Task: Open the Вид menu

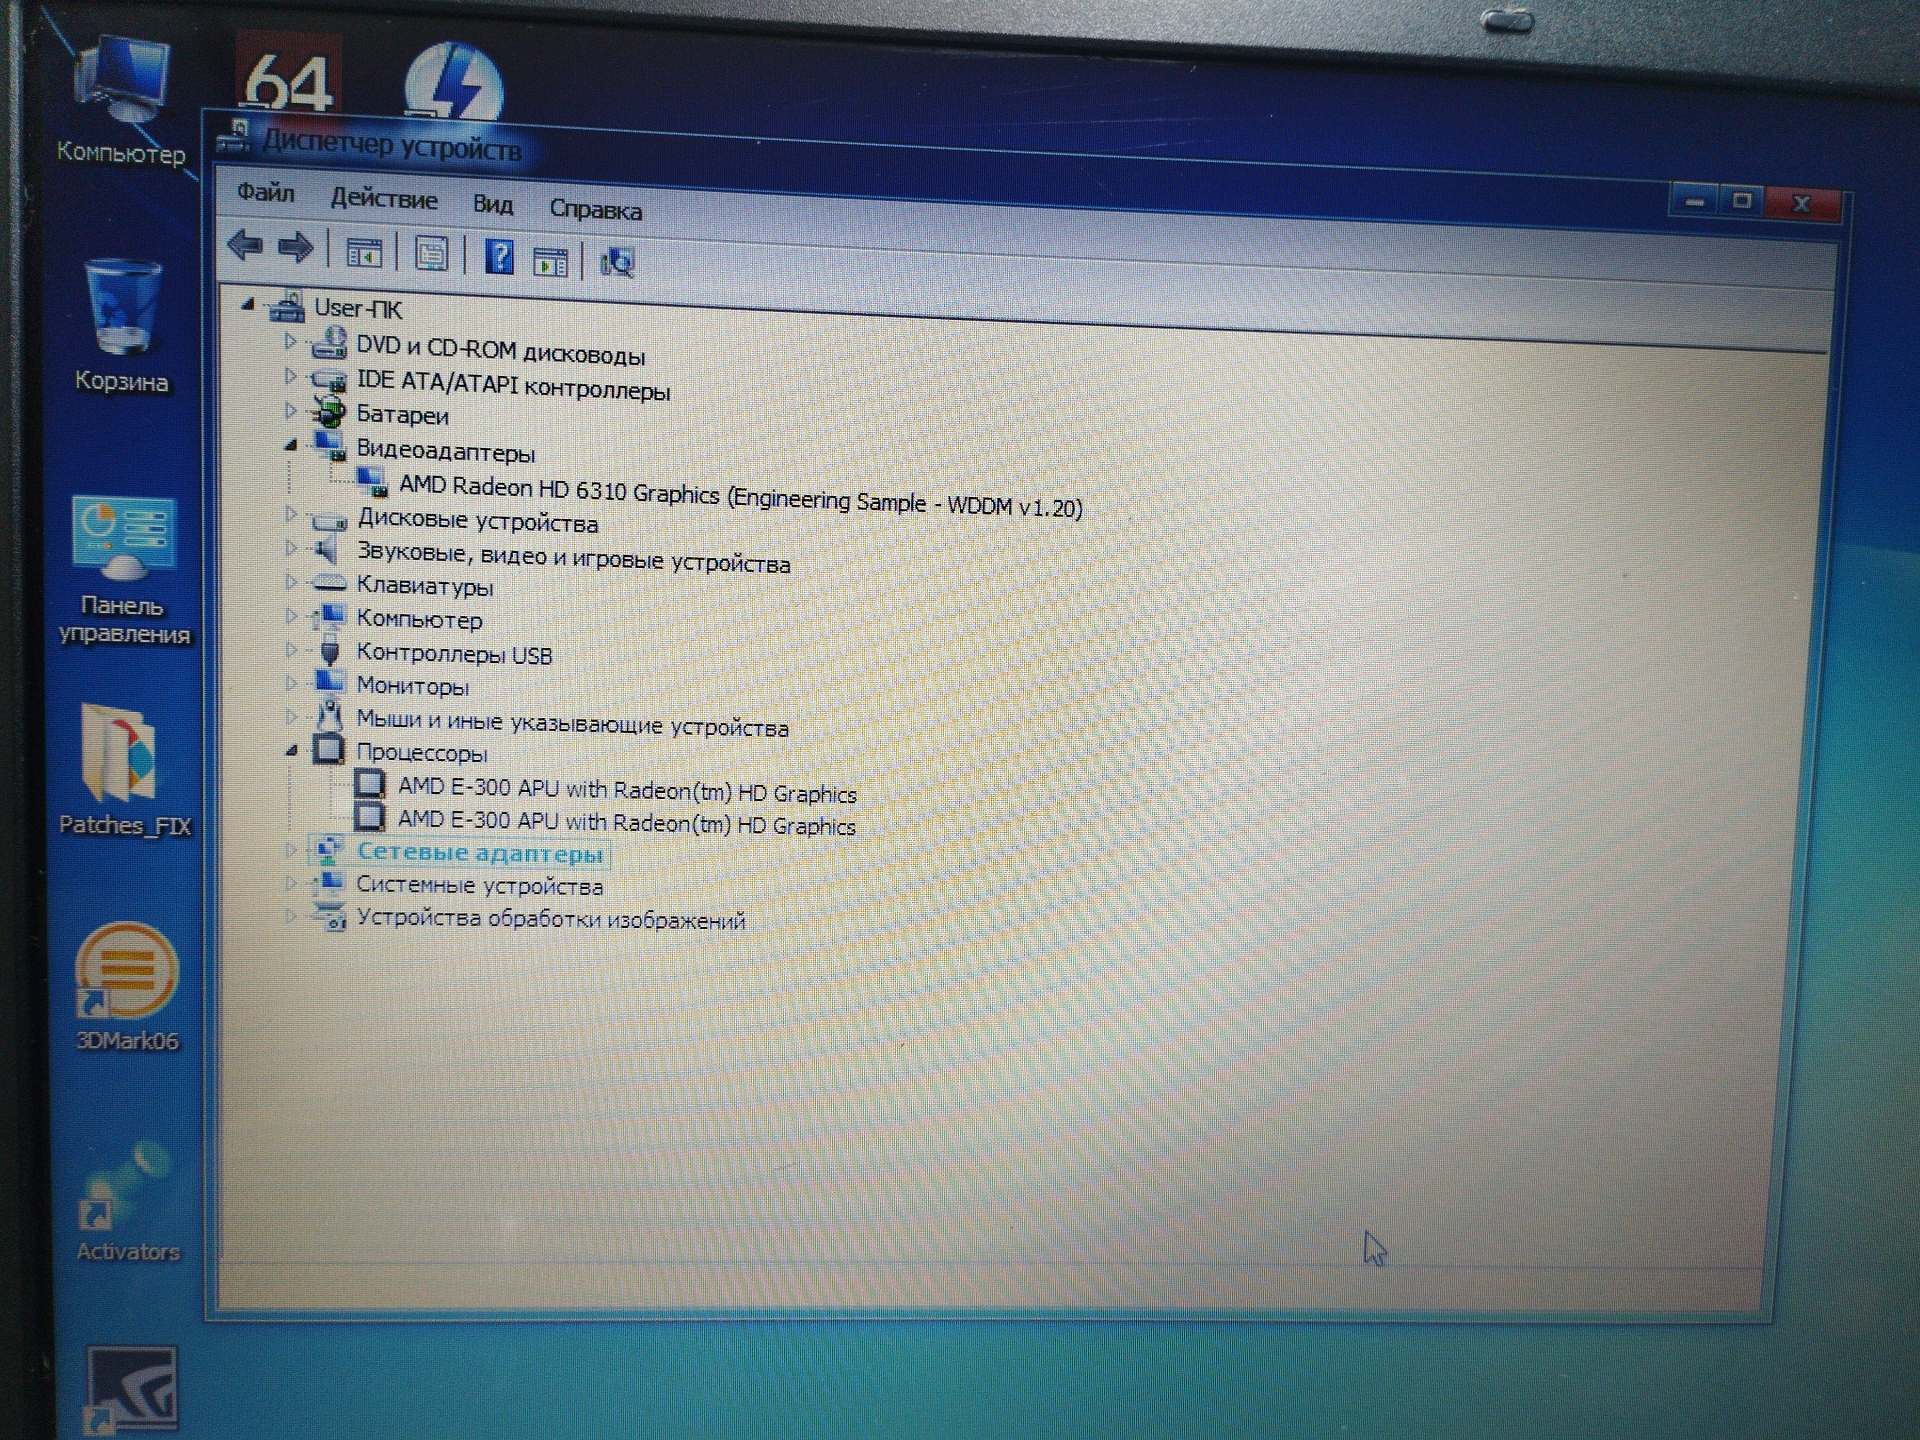Action: (x=493, y=205)
